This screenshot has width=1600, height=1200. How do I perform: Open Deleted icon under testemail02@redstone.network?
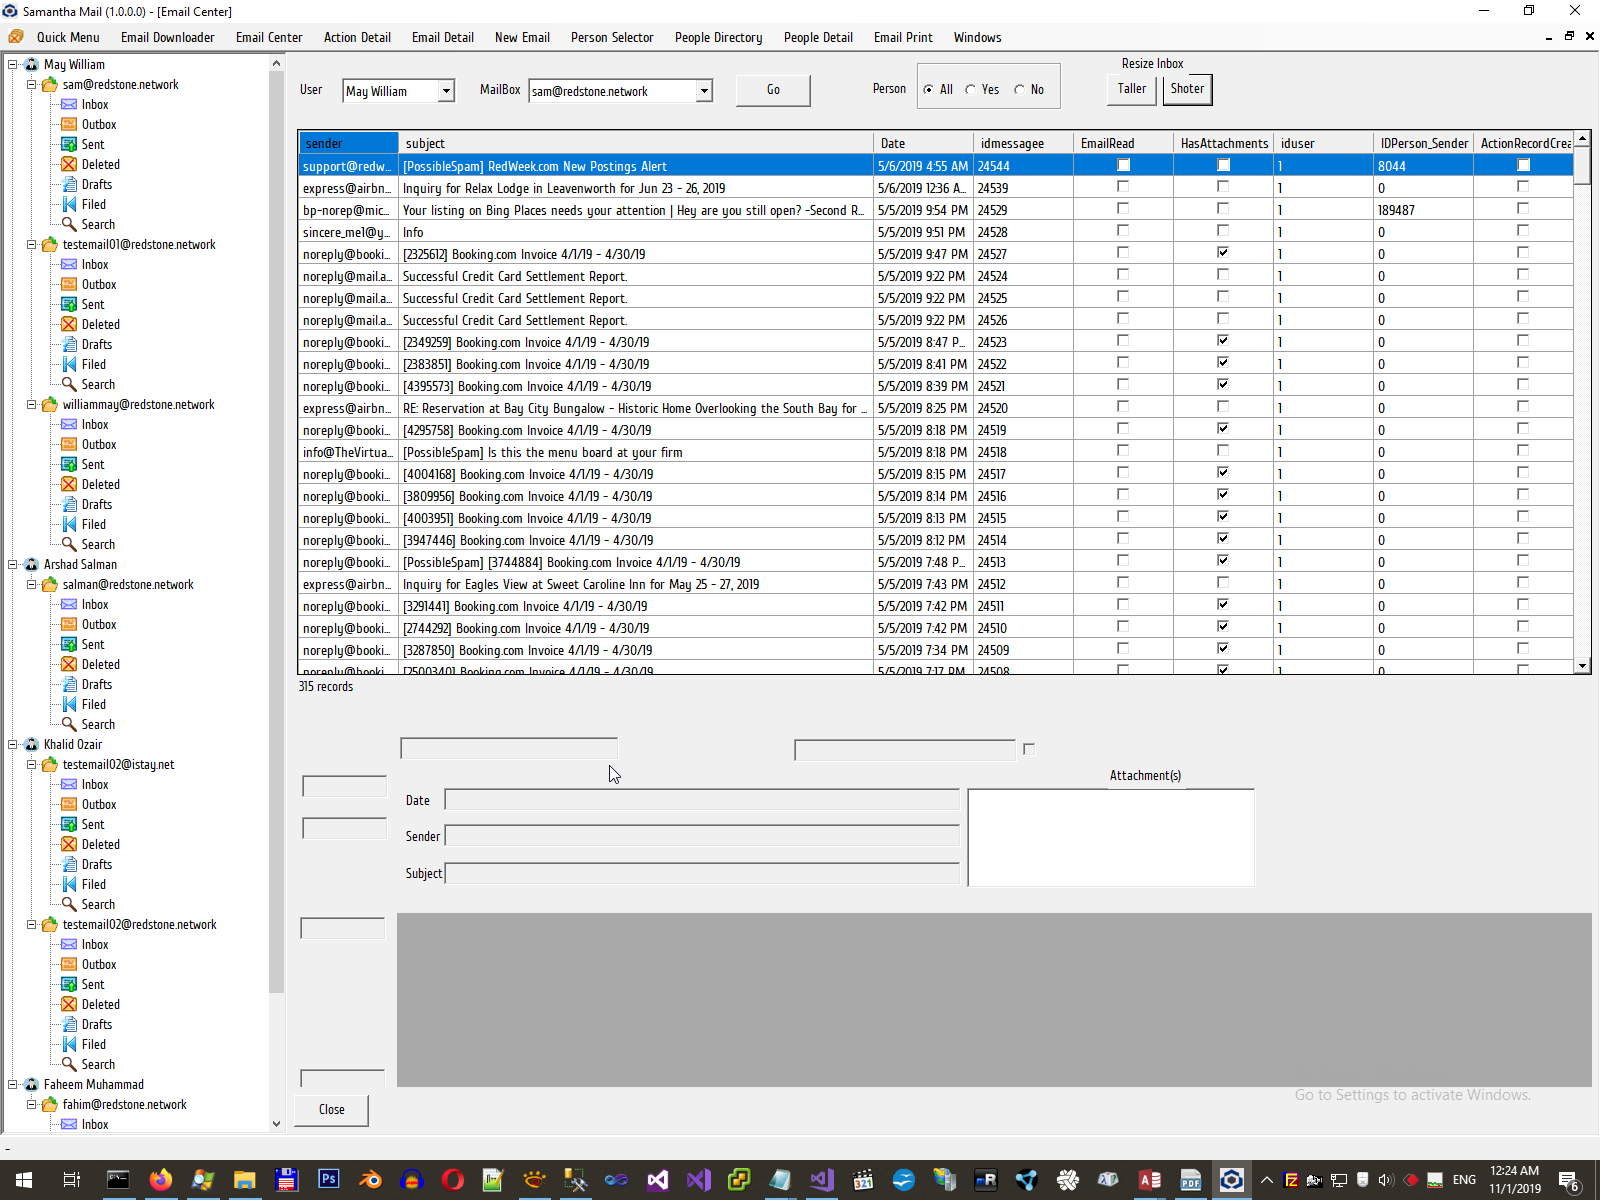(x=69, y=1004)
